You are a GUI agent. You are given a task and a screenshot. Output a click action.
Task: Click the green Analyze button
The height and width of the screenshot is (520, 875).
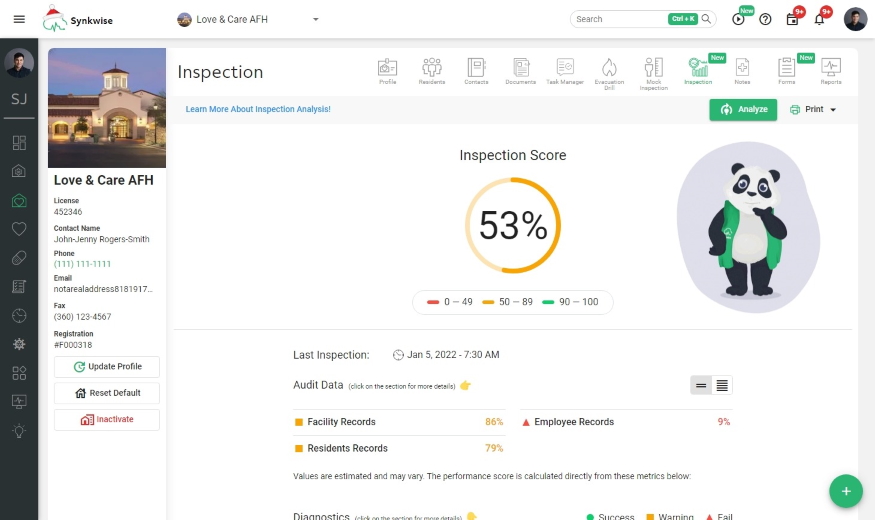coord(743,109)
